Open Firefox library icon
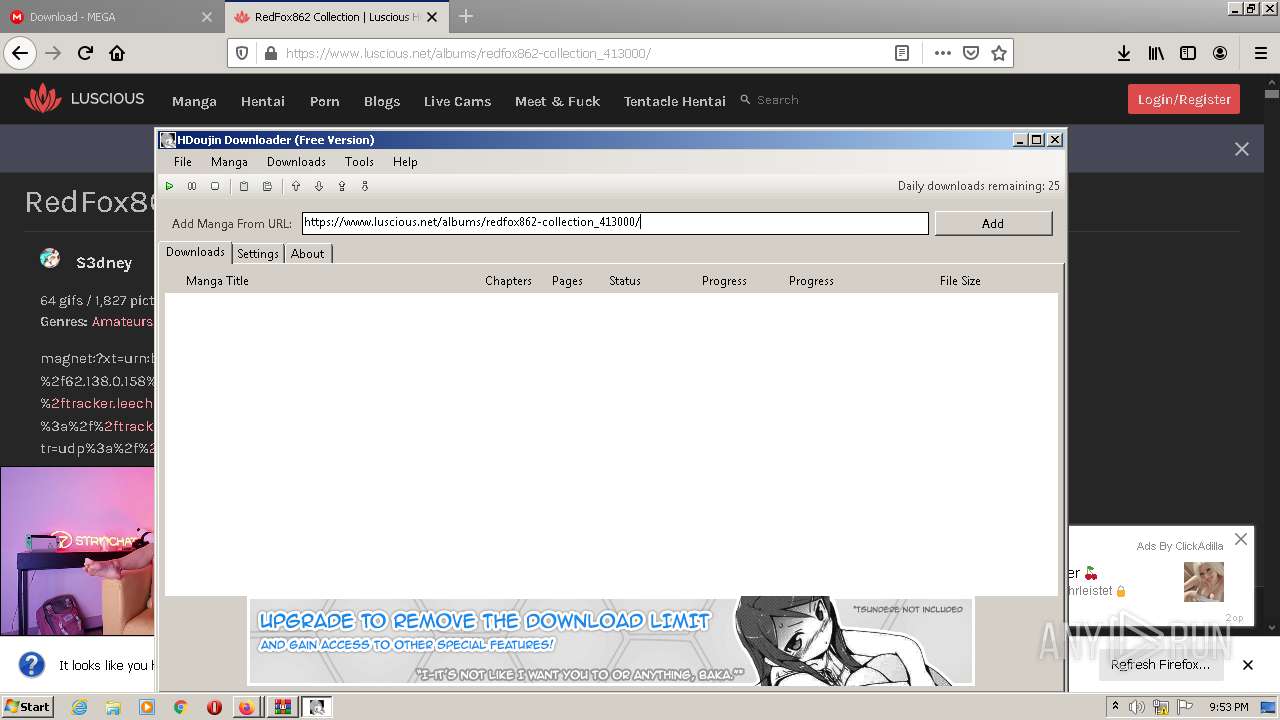1280x720 pixels. [1156, 53]
